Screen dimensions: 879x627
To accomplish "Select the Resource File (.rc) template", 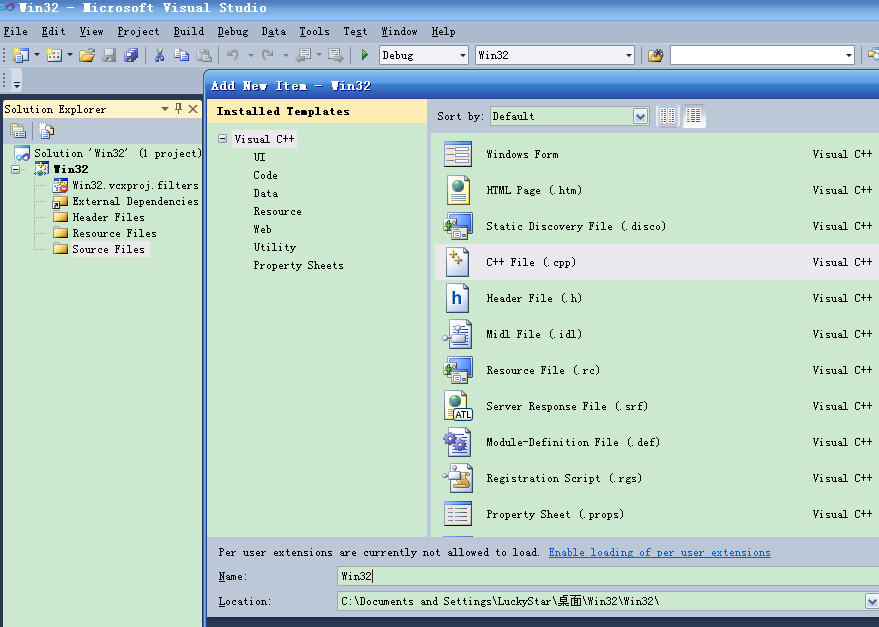I will [657, 370].
